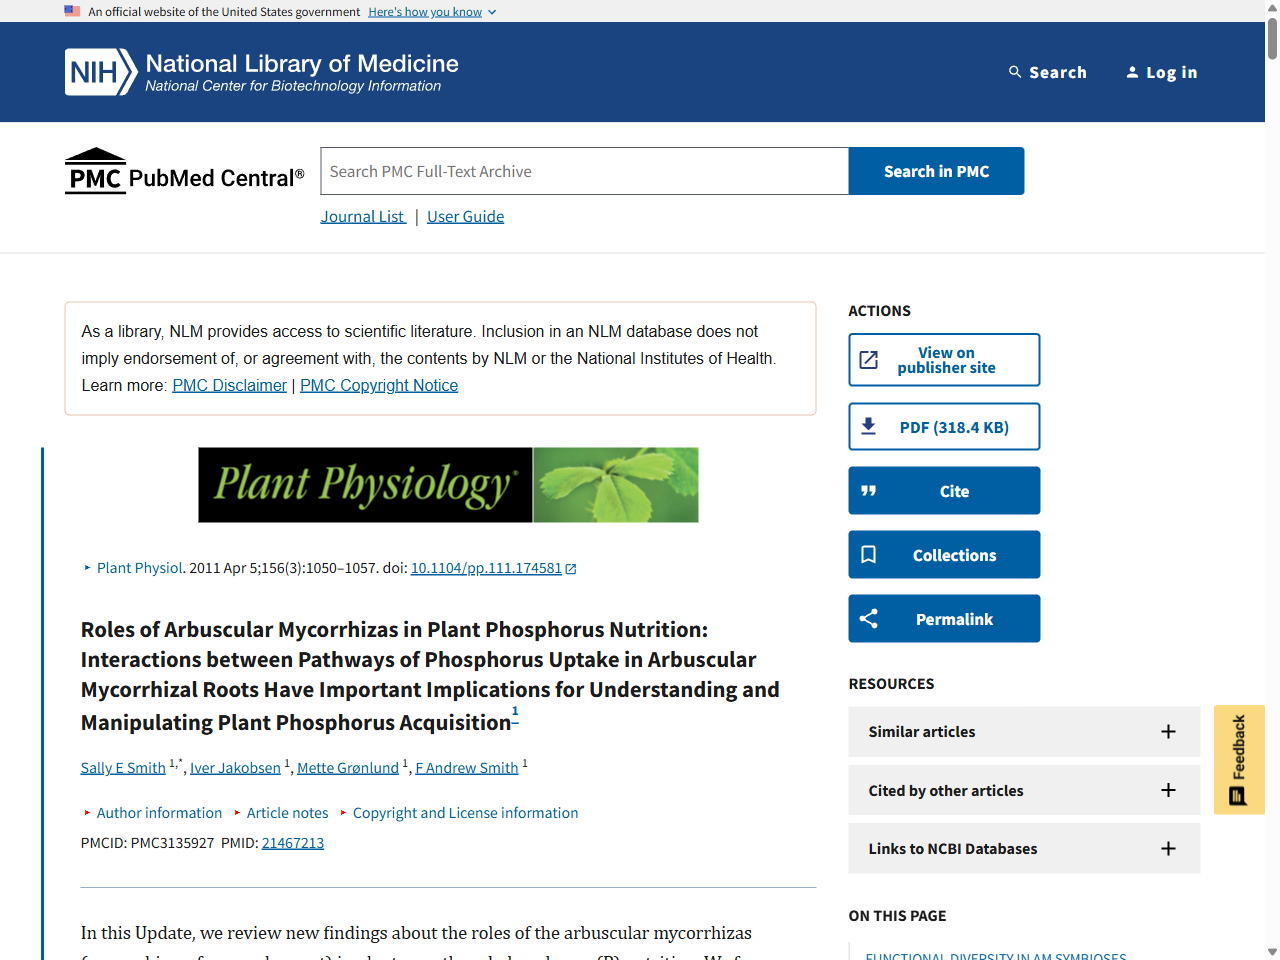
Task: Click Search in the header
Action: click(1048, 72)
